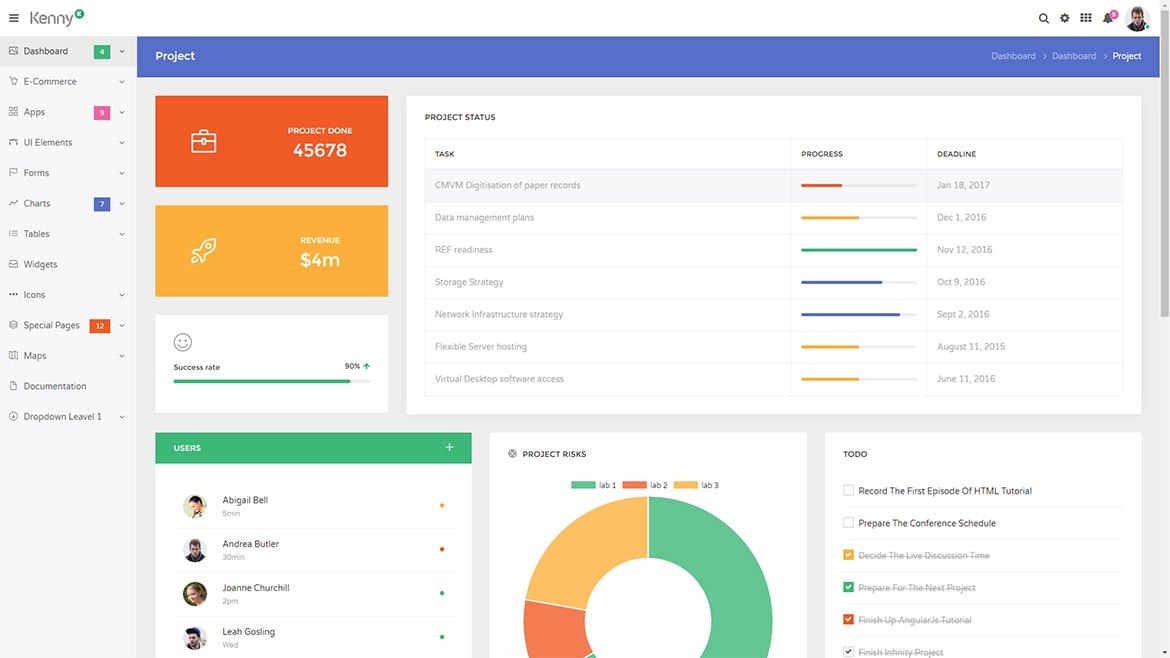Click the briefcase icon on Project Done card
The image size is (1170, 658).
pyautogui.click(x=203, y=141)
